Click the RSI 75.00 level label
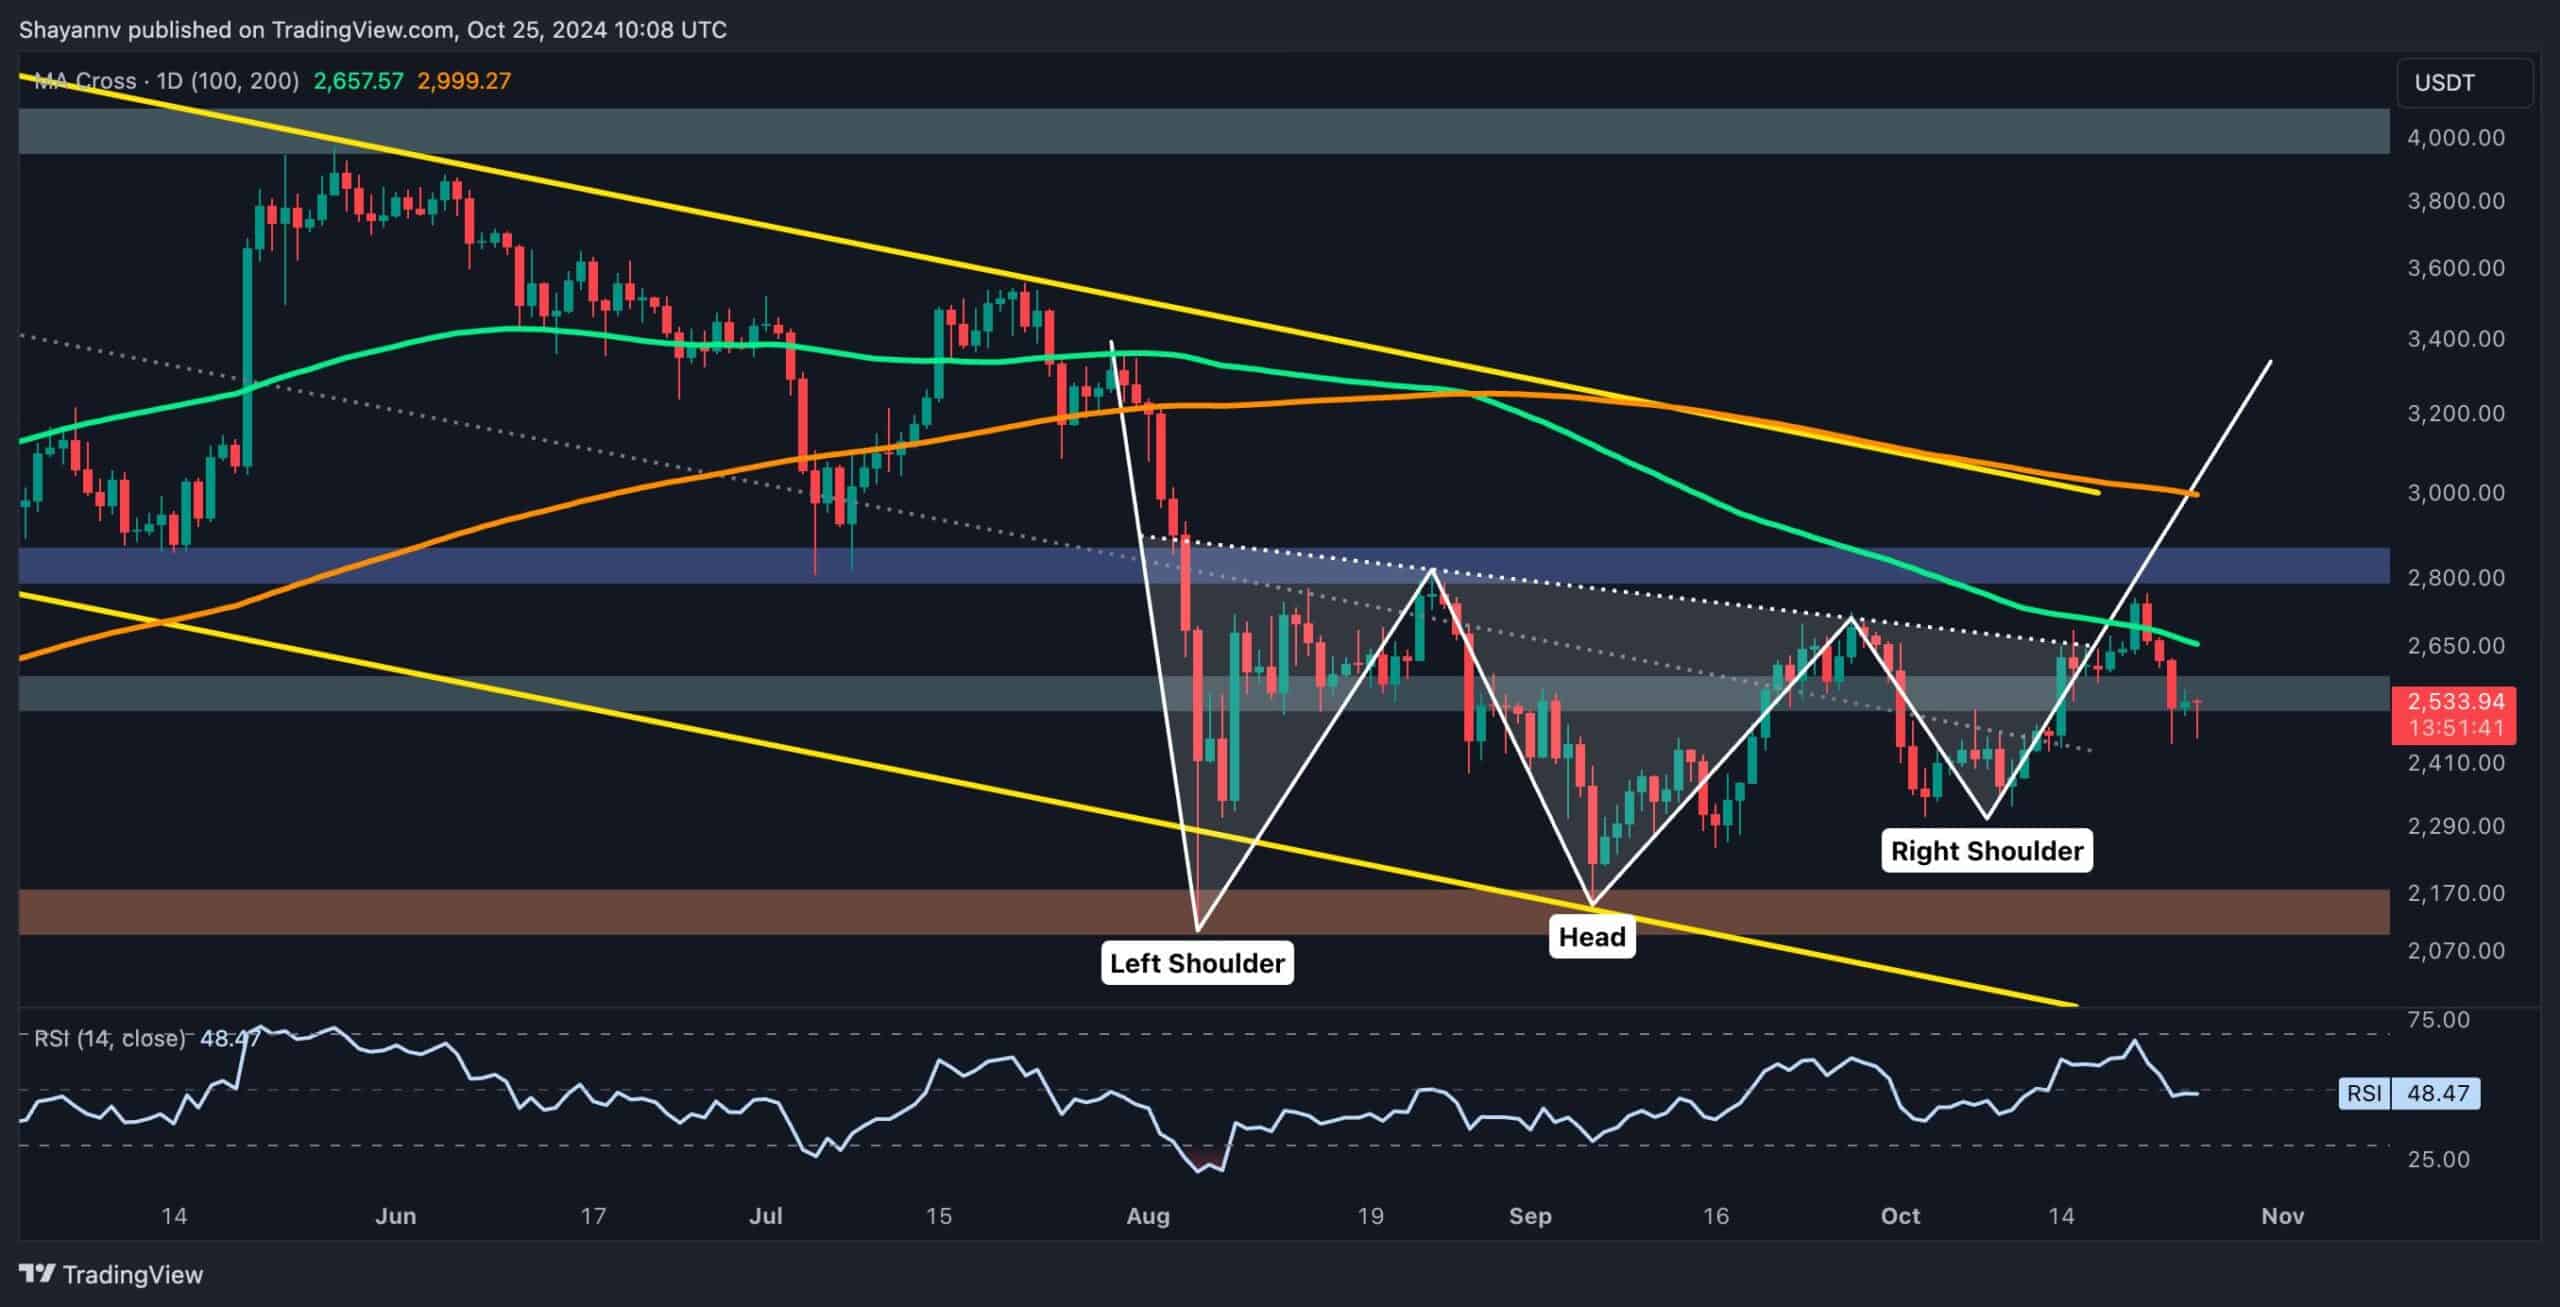2560x1307 pixels. coord(2439,1020)
